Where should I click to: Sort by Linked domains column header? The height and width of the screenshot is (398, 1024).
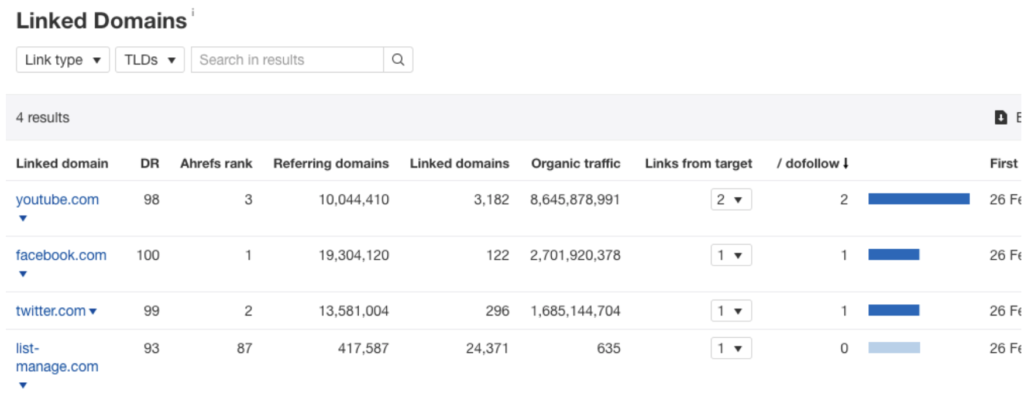[x=460, y=163]
